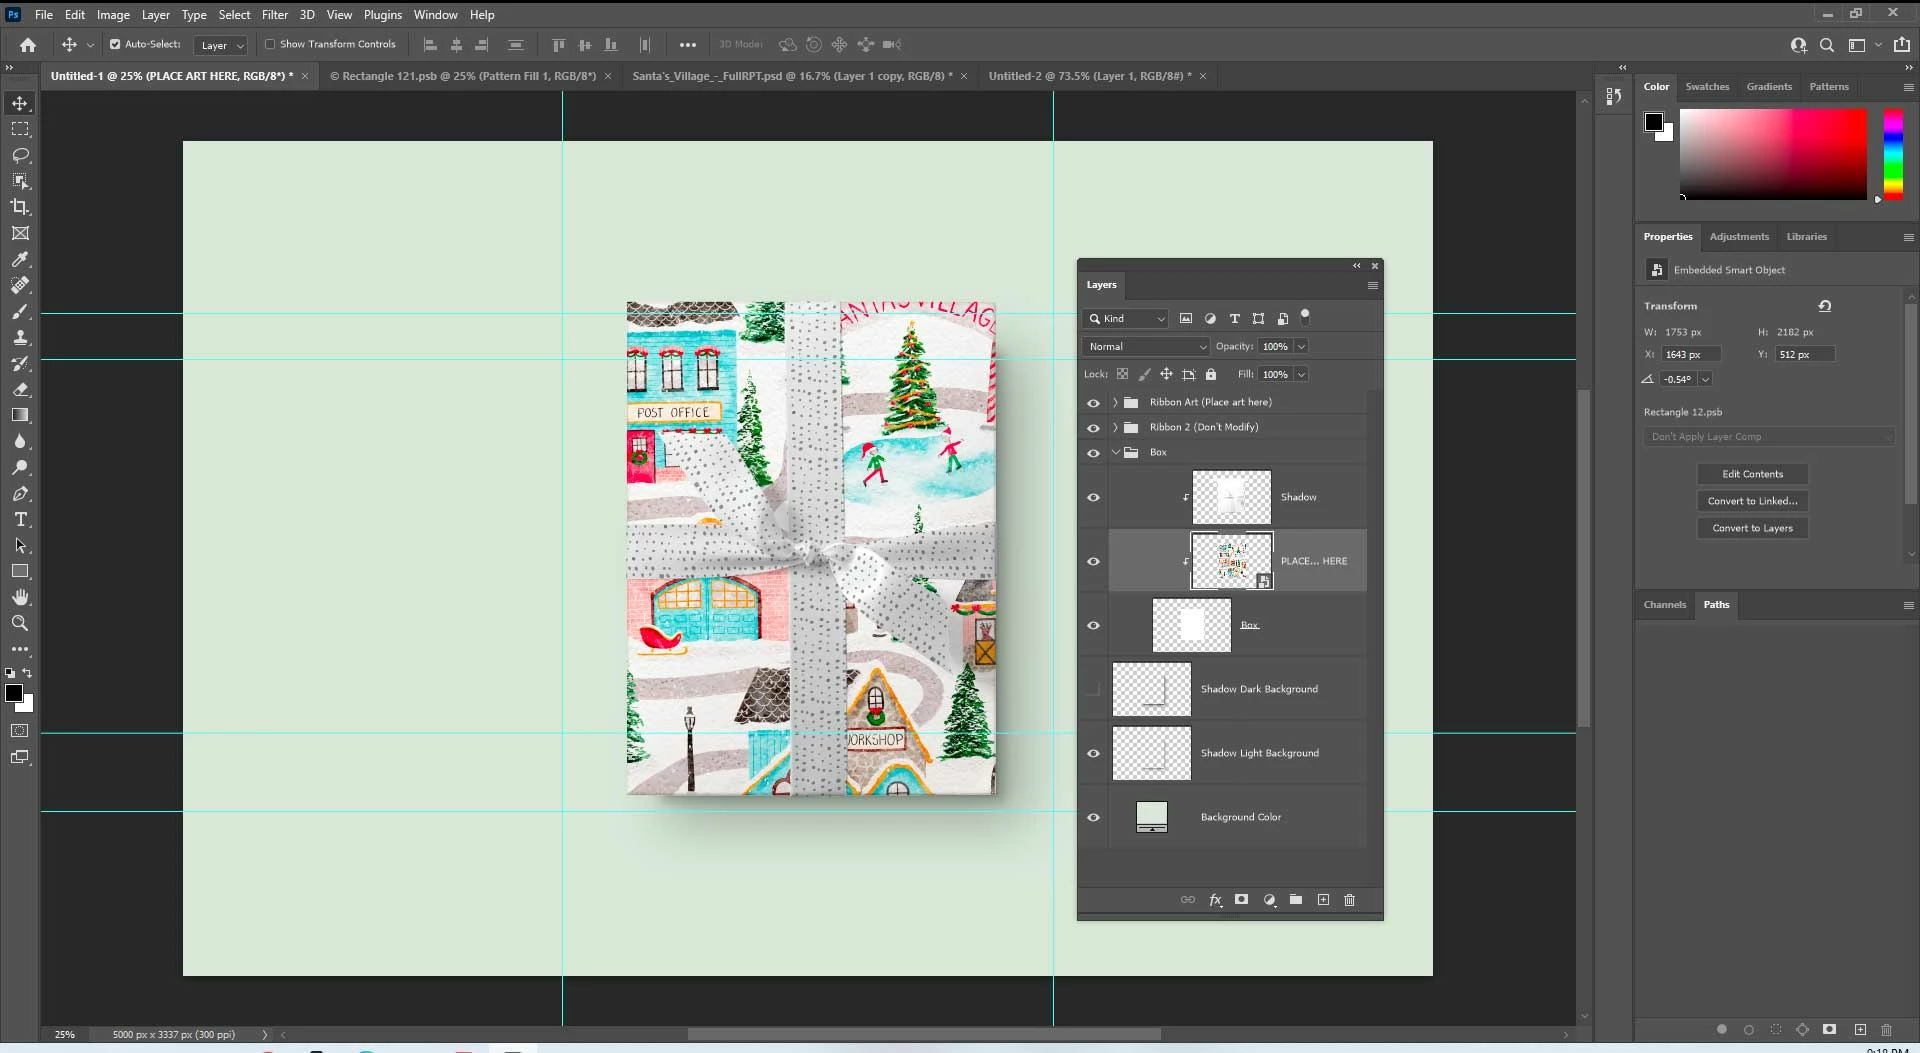Create new fill or adjustment layer
Screen dimensions: 1920x1053
click(x=1269, y=900)
